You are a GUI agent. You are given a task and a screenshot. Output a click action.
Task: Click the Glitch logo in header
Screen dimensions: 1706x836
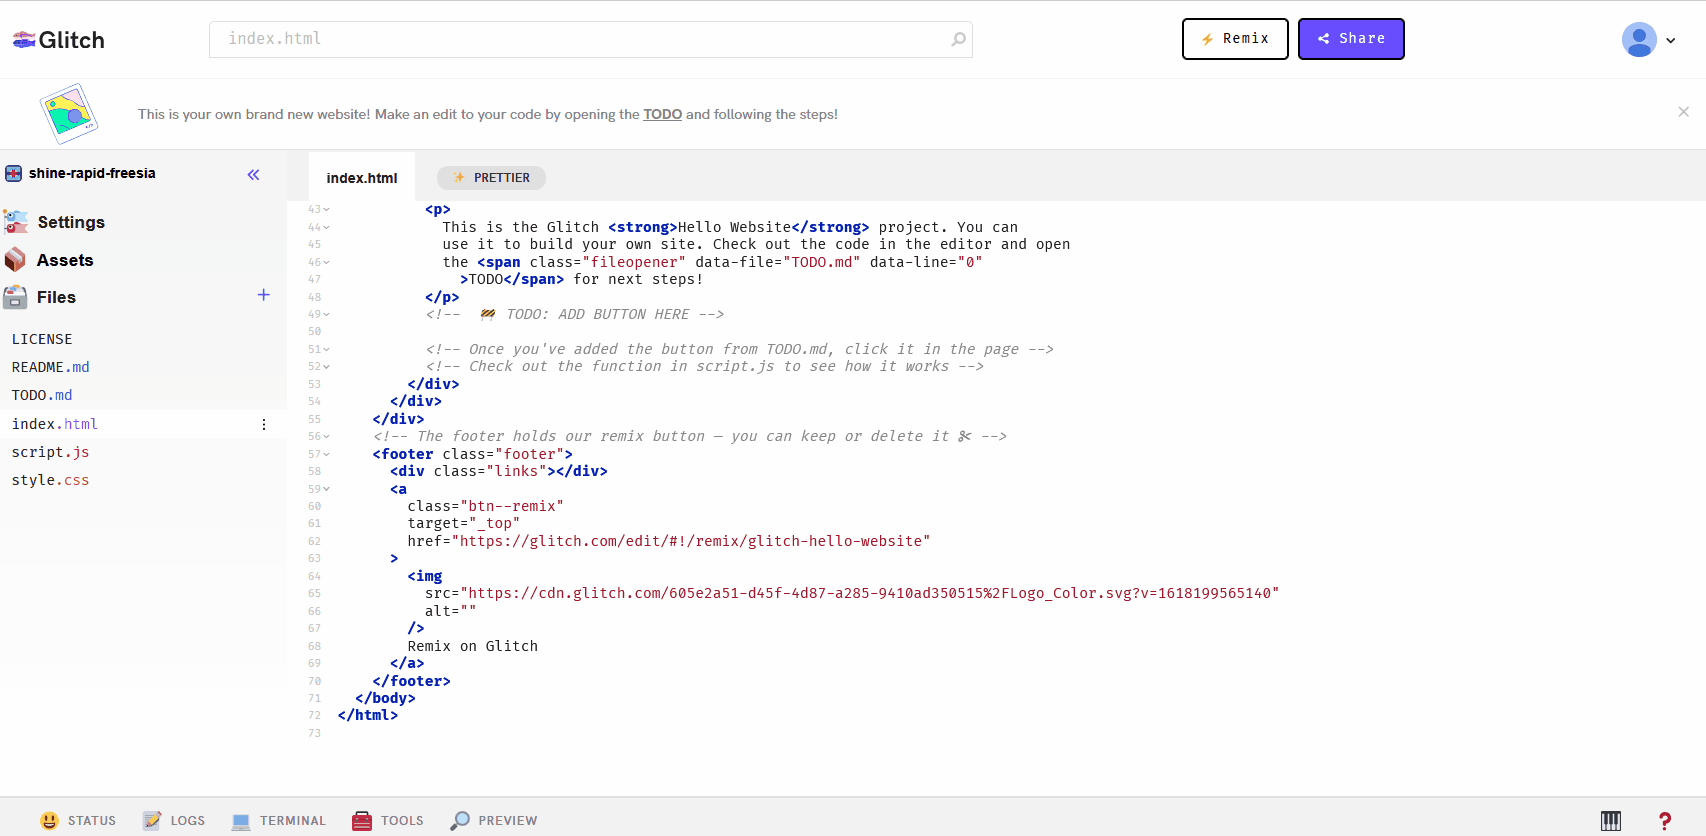[x=58, y=40]
